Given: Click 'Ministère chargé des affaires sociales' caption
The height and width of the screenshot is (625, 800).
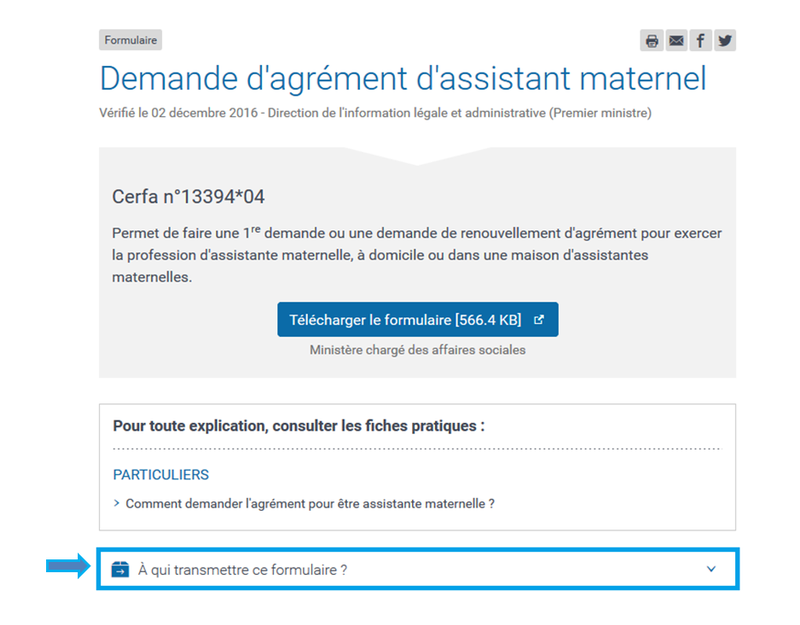Looking at the screenshot, I should click(x=417, y=350).
